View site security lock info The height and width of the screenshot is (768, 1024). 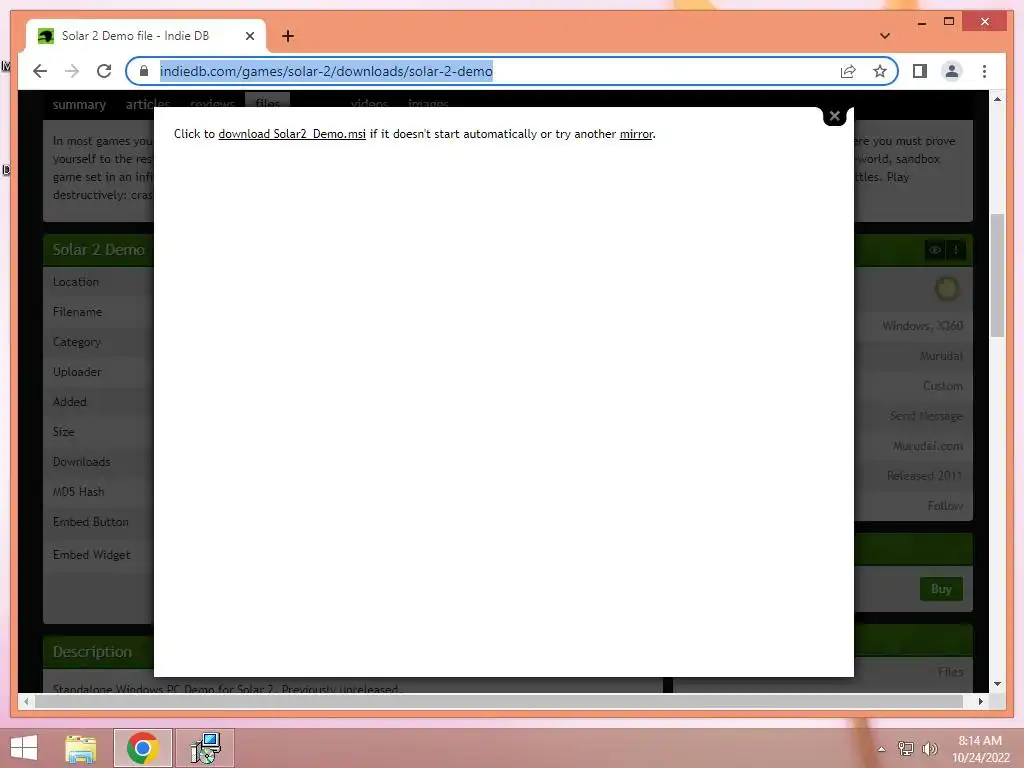(144, 71)
